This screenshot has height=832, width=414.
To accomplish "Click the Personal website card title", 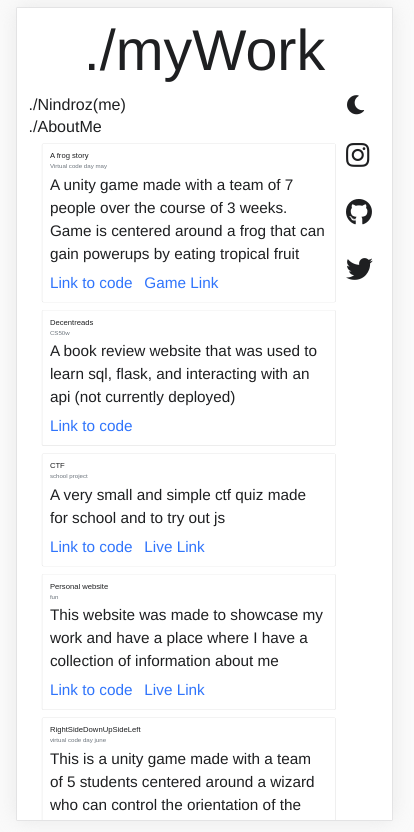I will pos(79,586).
